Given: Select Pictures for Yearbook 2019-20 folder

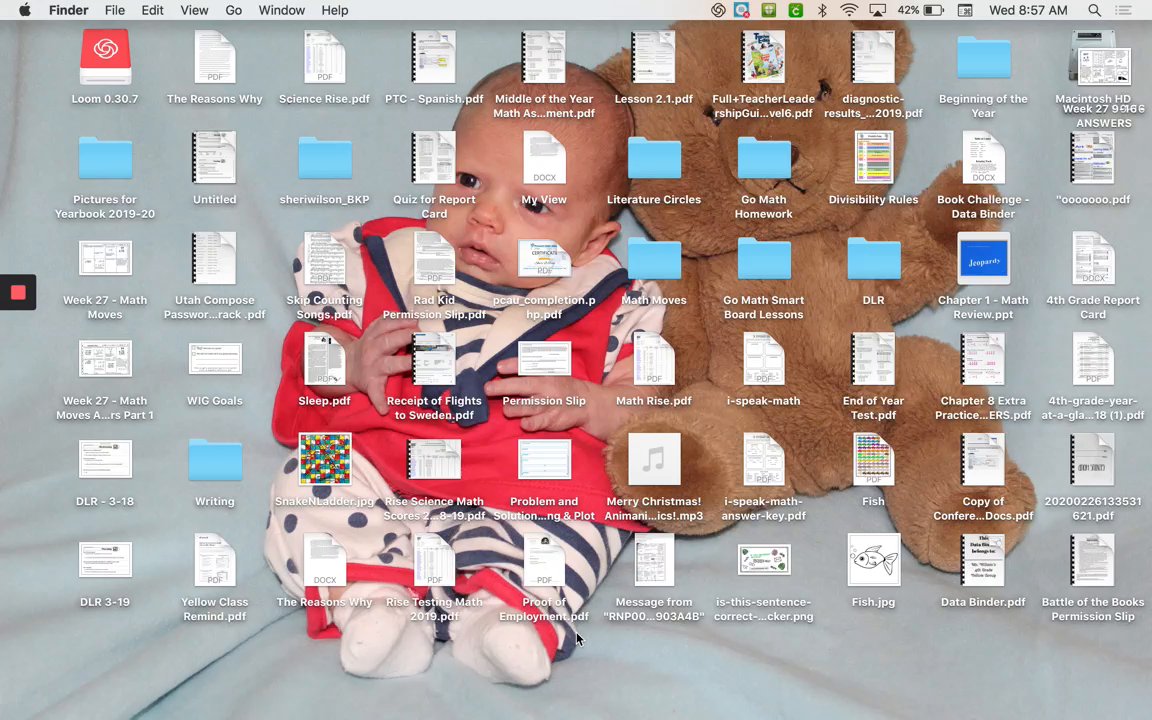Looking at the screenshot, I should tap(105, 158).
